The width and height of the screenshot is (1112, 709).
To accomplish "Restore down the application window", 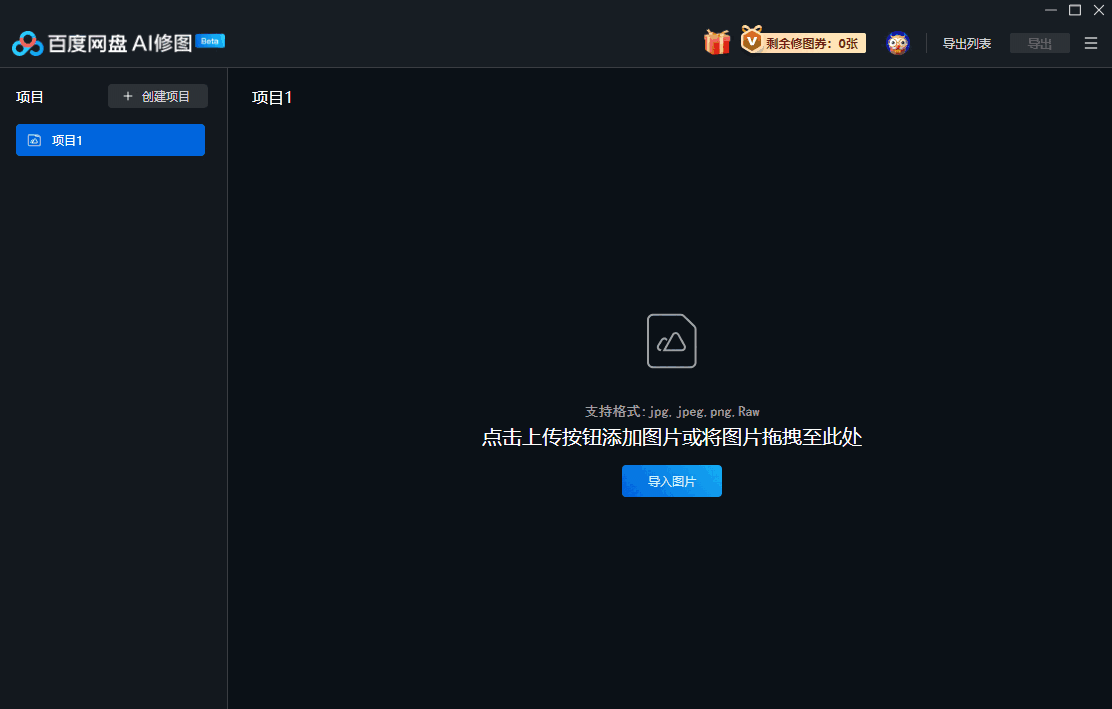I will coord(1073,10).
